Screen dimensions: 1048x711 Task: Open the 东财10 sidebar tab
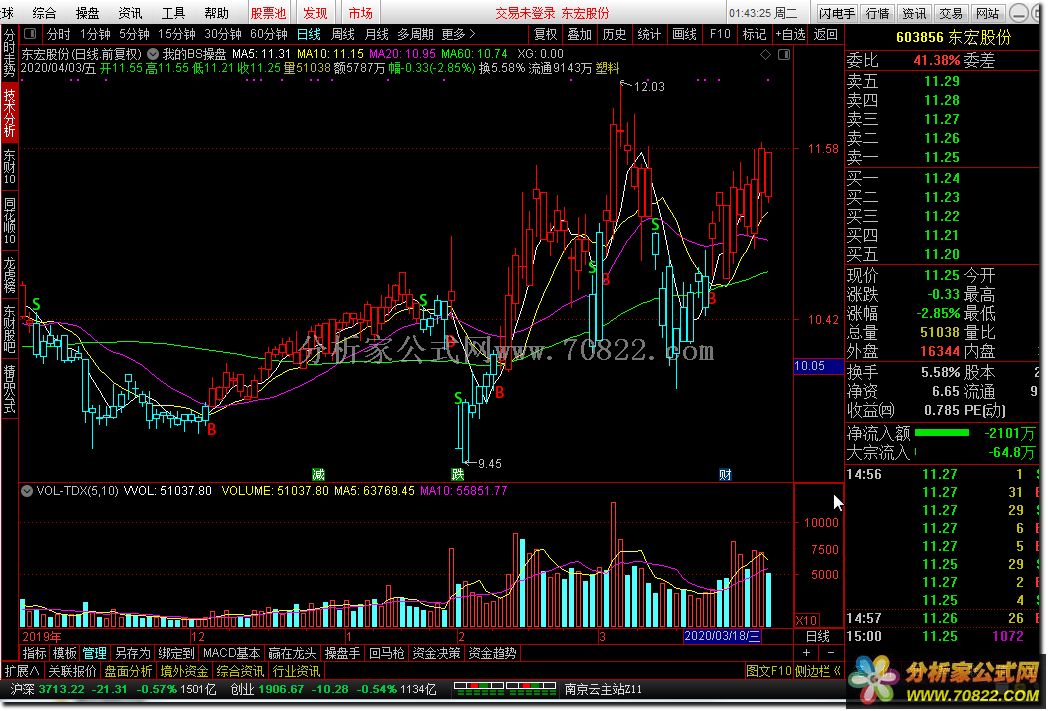9,167
